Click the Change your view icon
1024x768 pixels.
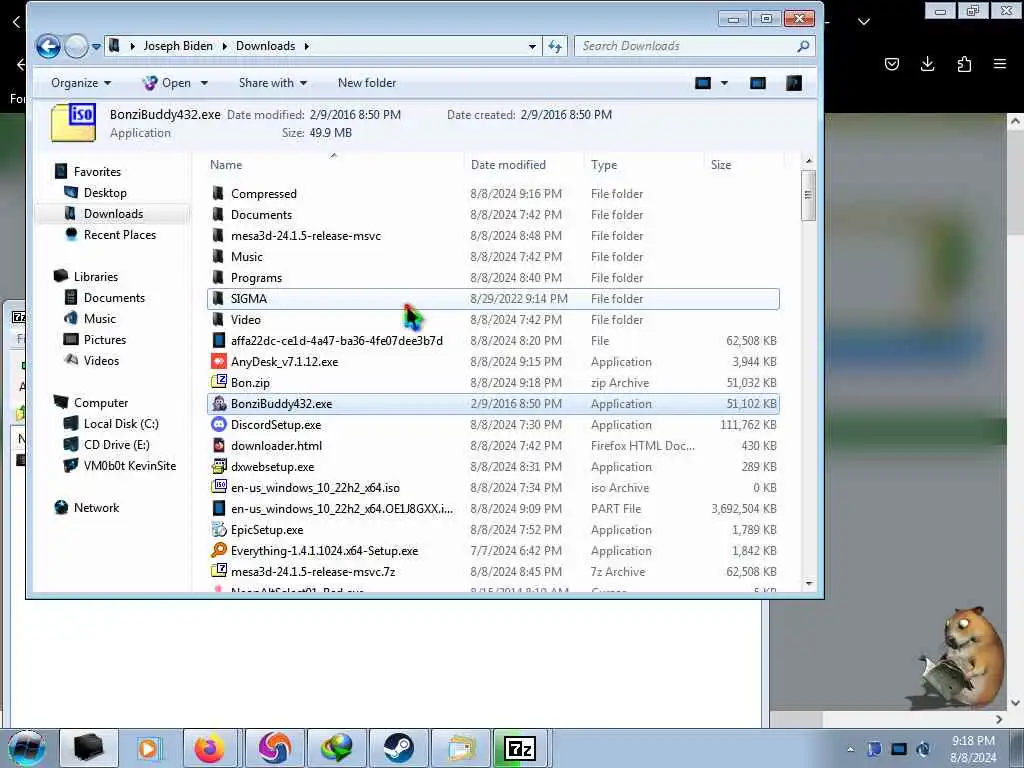point(703,83)
